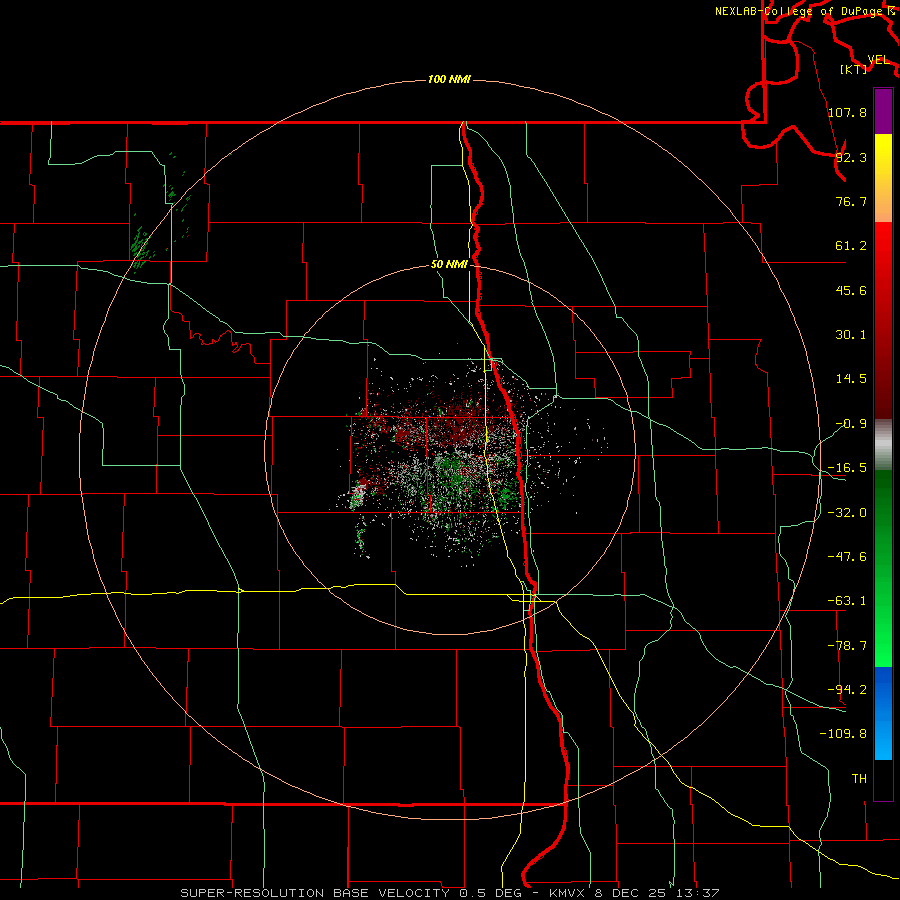This screenshot has width=900, height=900.
Task: Click the 45.6 velocity scale value
Action: pyautogui.click(x=851, y=290)
